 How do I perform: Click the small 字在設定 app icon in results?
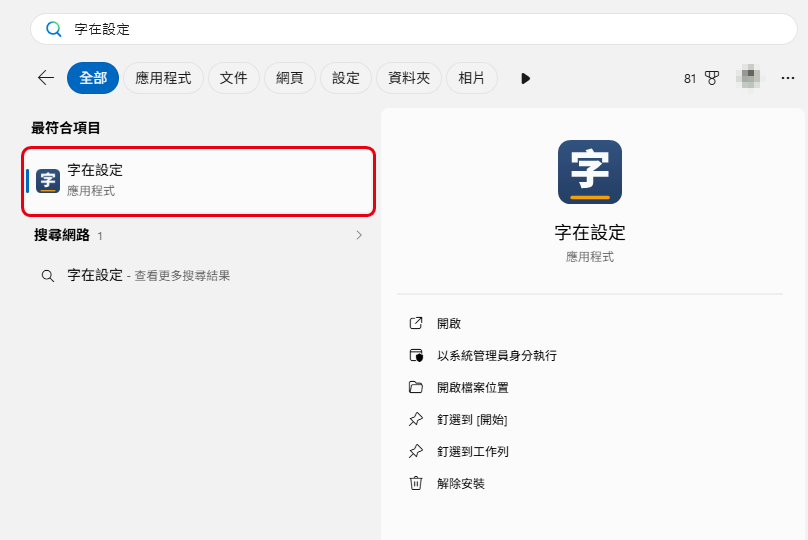[x=48, y=181]
